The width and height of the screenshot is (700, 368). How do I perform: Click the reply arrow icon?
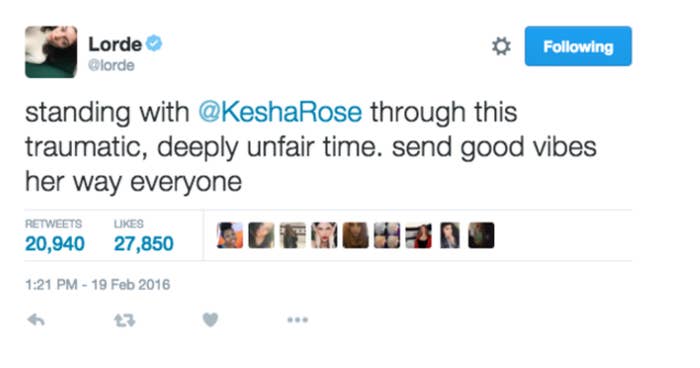click(36, 320)
